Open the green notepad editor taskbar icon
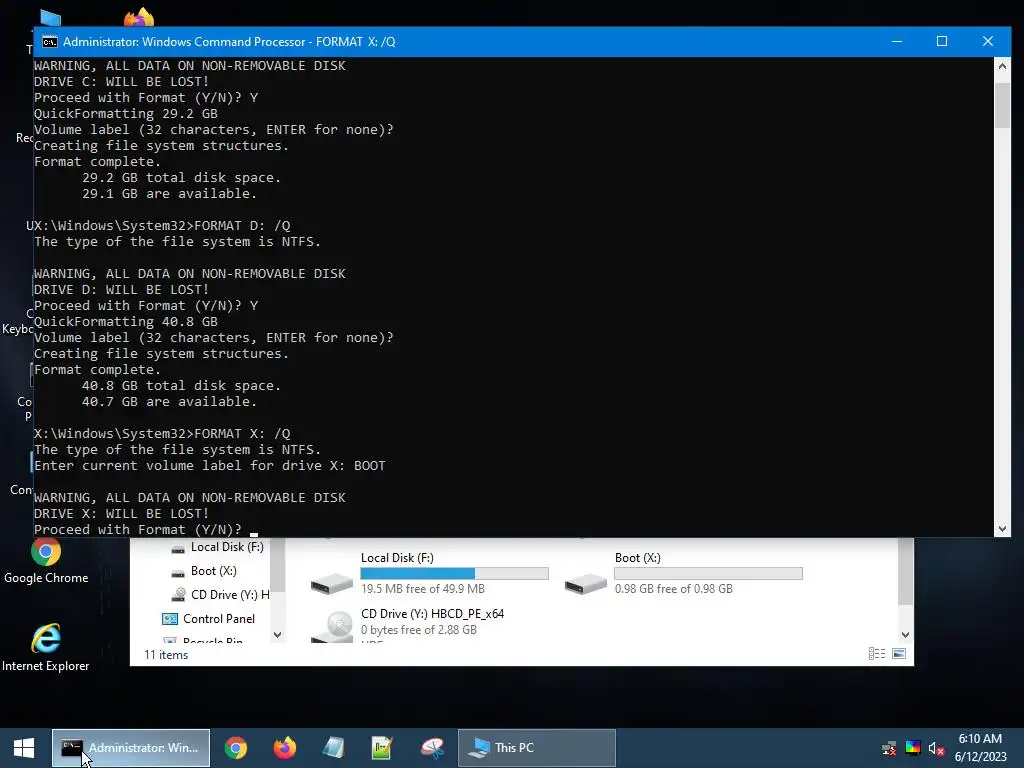Viewport: 1024px width, 768px height. click(382, 748)
